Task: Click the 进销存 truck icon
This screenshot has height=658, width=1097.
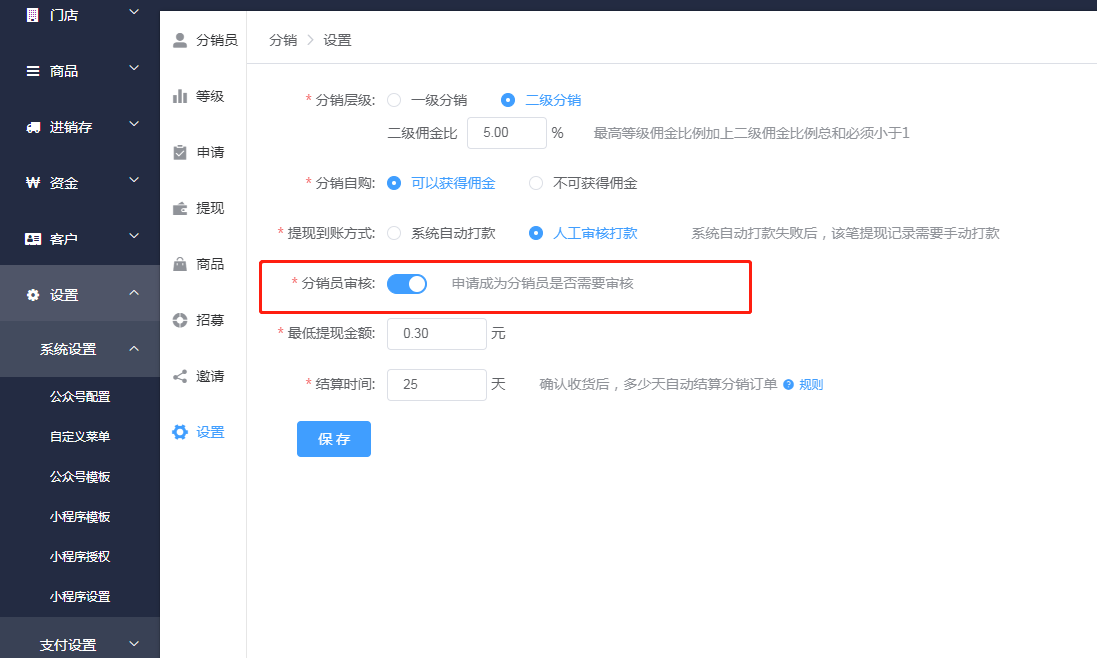Action: [x=33, y=127]
